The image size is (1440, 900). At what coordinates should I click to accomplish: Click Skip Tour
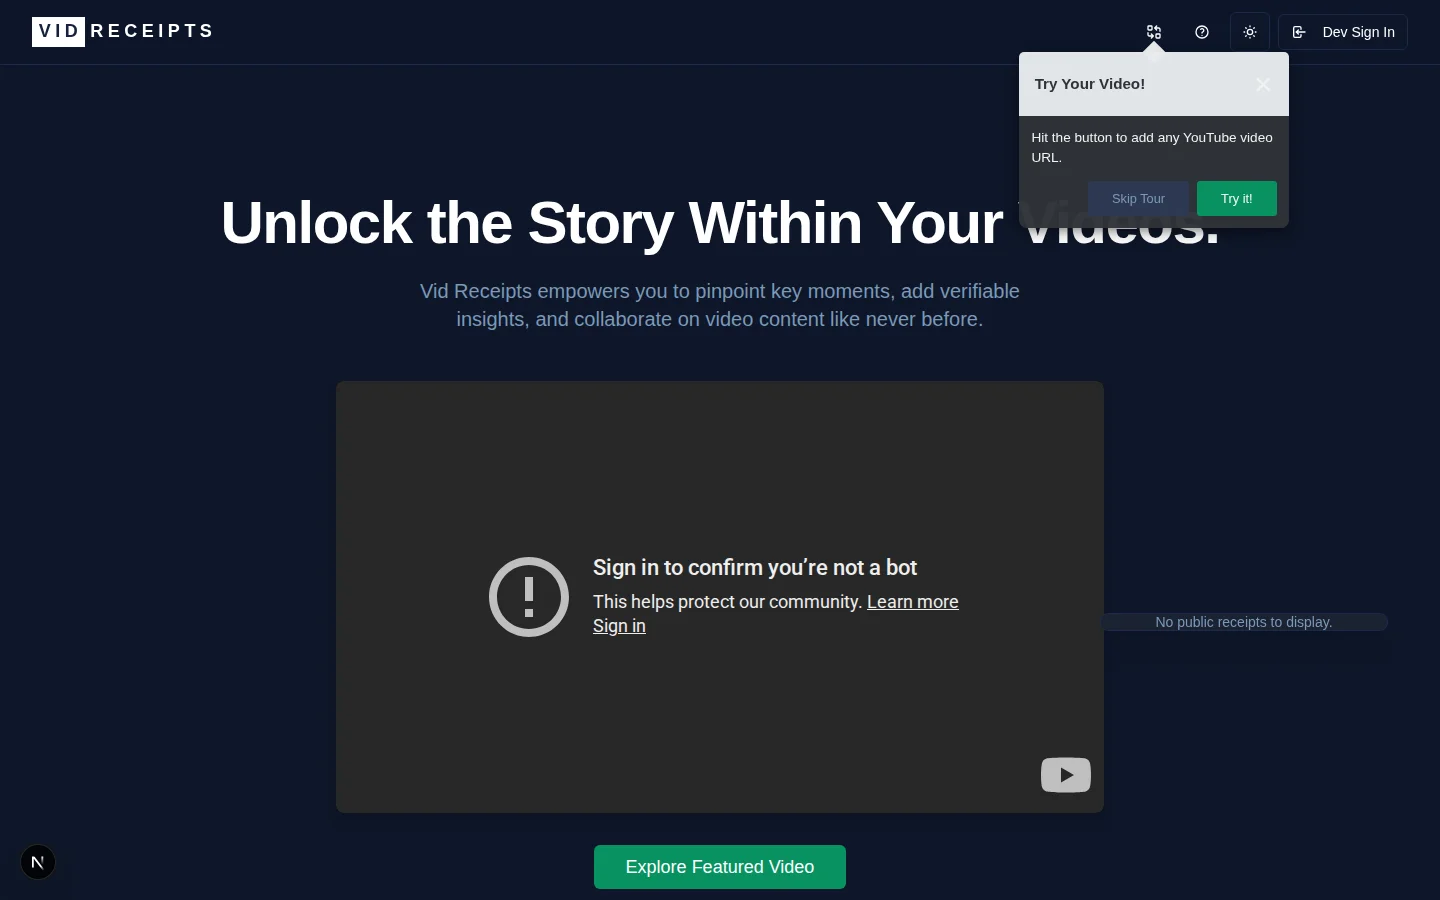click(1138, 198)
